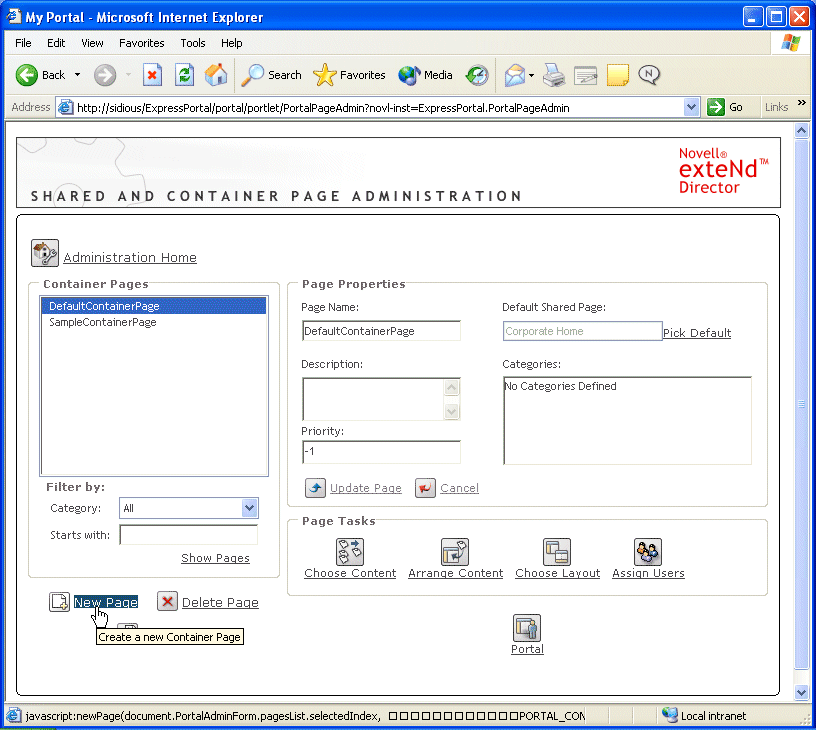Click the Default Shared Page field
The height and width of the screenshot is (730, 816).
[582, 331]
